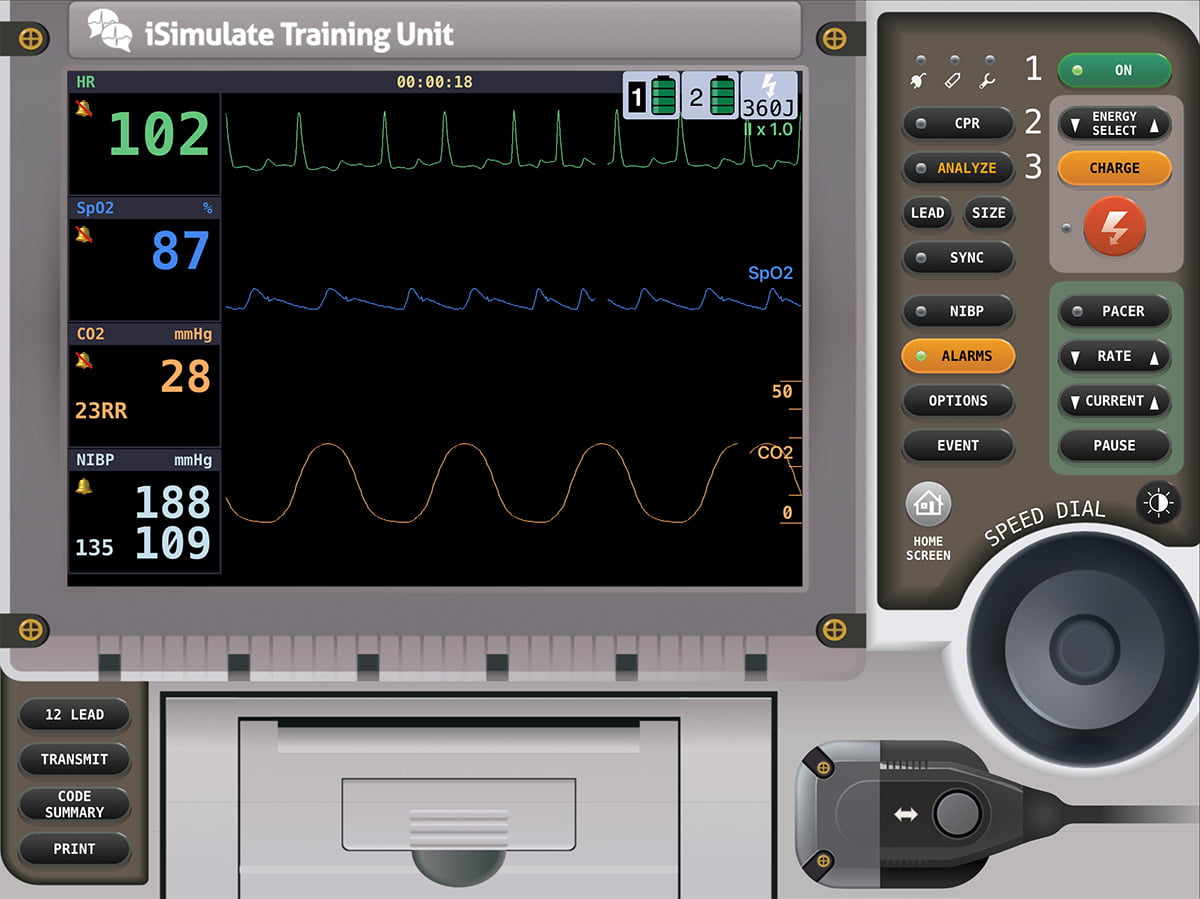Viewport: 1200px width, 899px height.
Task: Select the 23RR respiratory rate reading
Action: (x=101, y=411)
